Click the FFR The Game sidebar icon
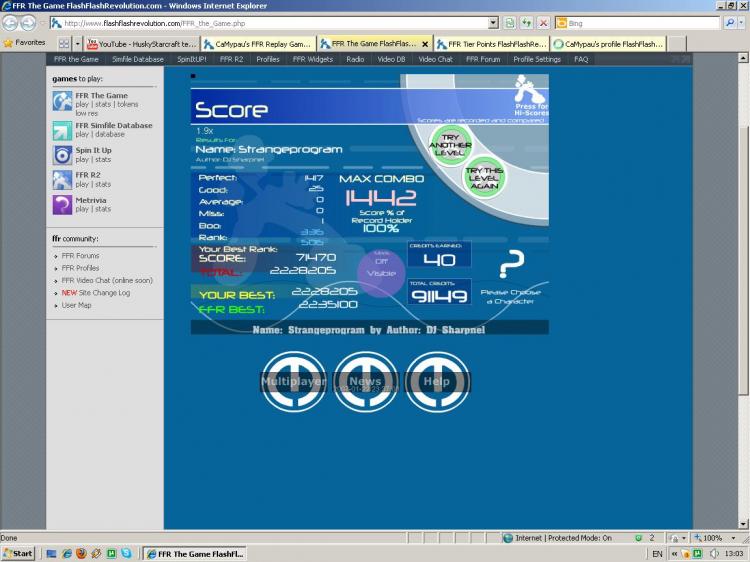The height and width of the screenshot is (562, 750). [x=61, y=100]
